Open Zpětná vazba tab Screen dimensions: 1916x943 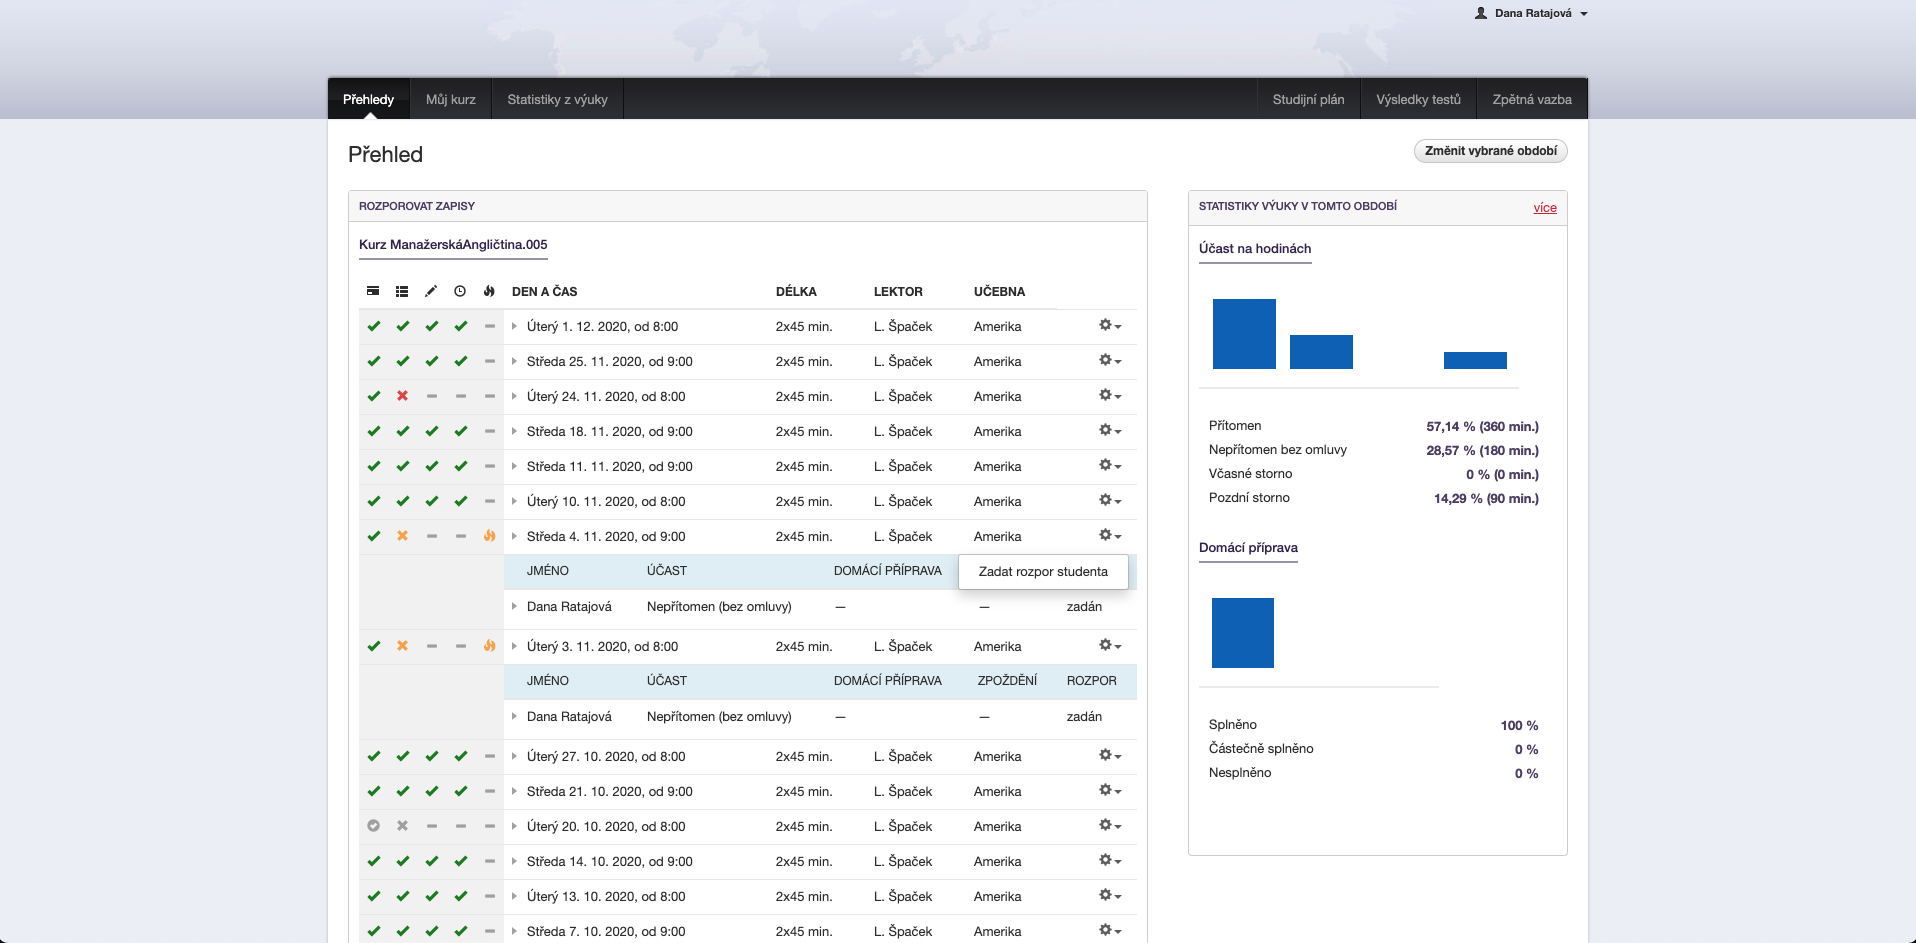[x=1532, y=99]
